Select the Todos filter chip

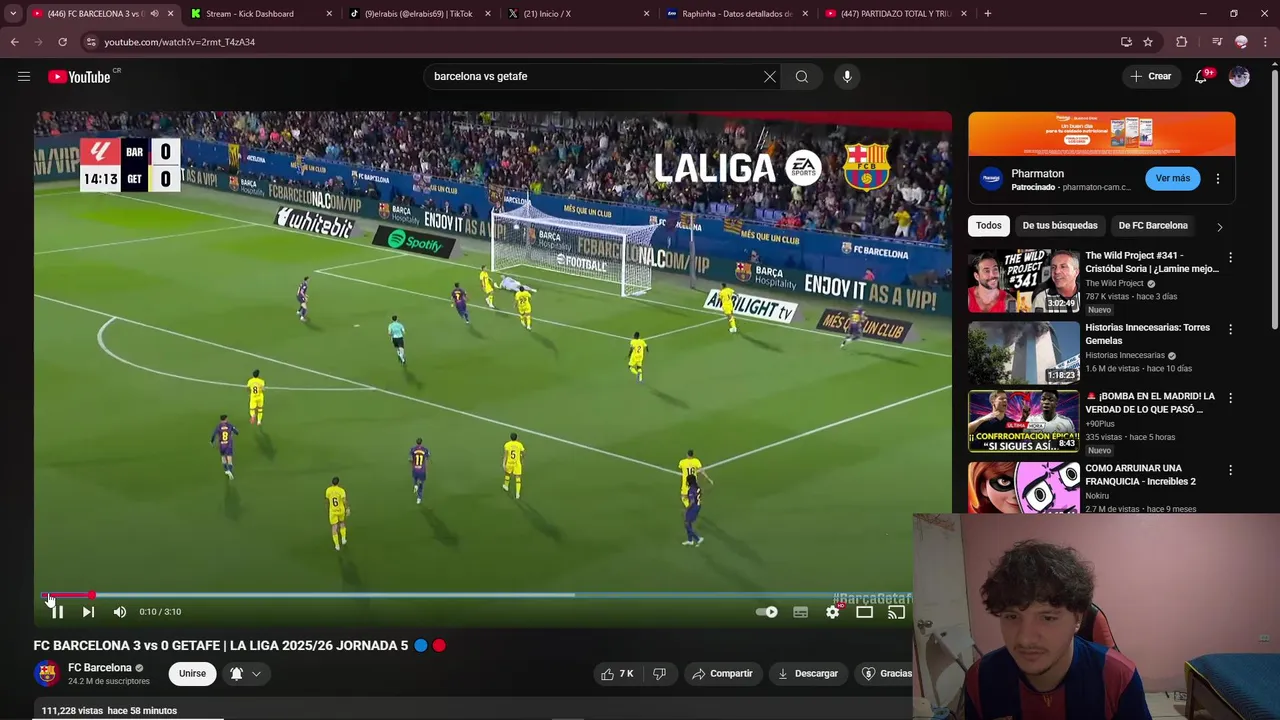point(989,226)
